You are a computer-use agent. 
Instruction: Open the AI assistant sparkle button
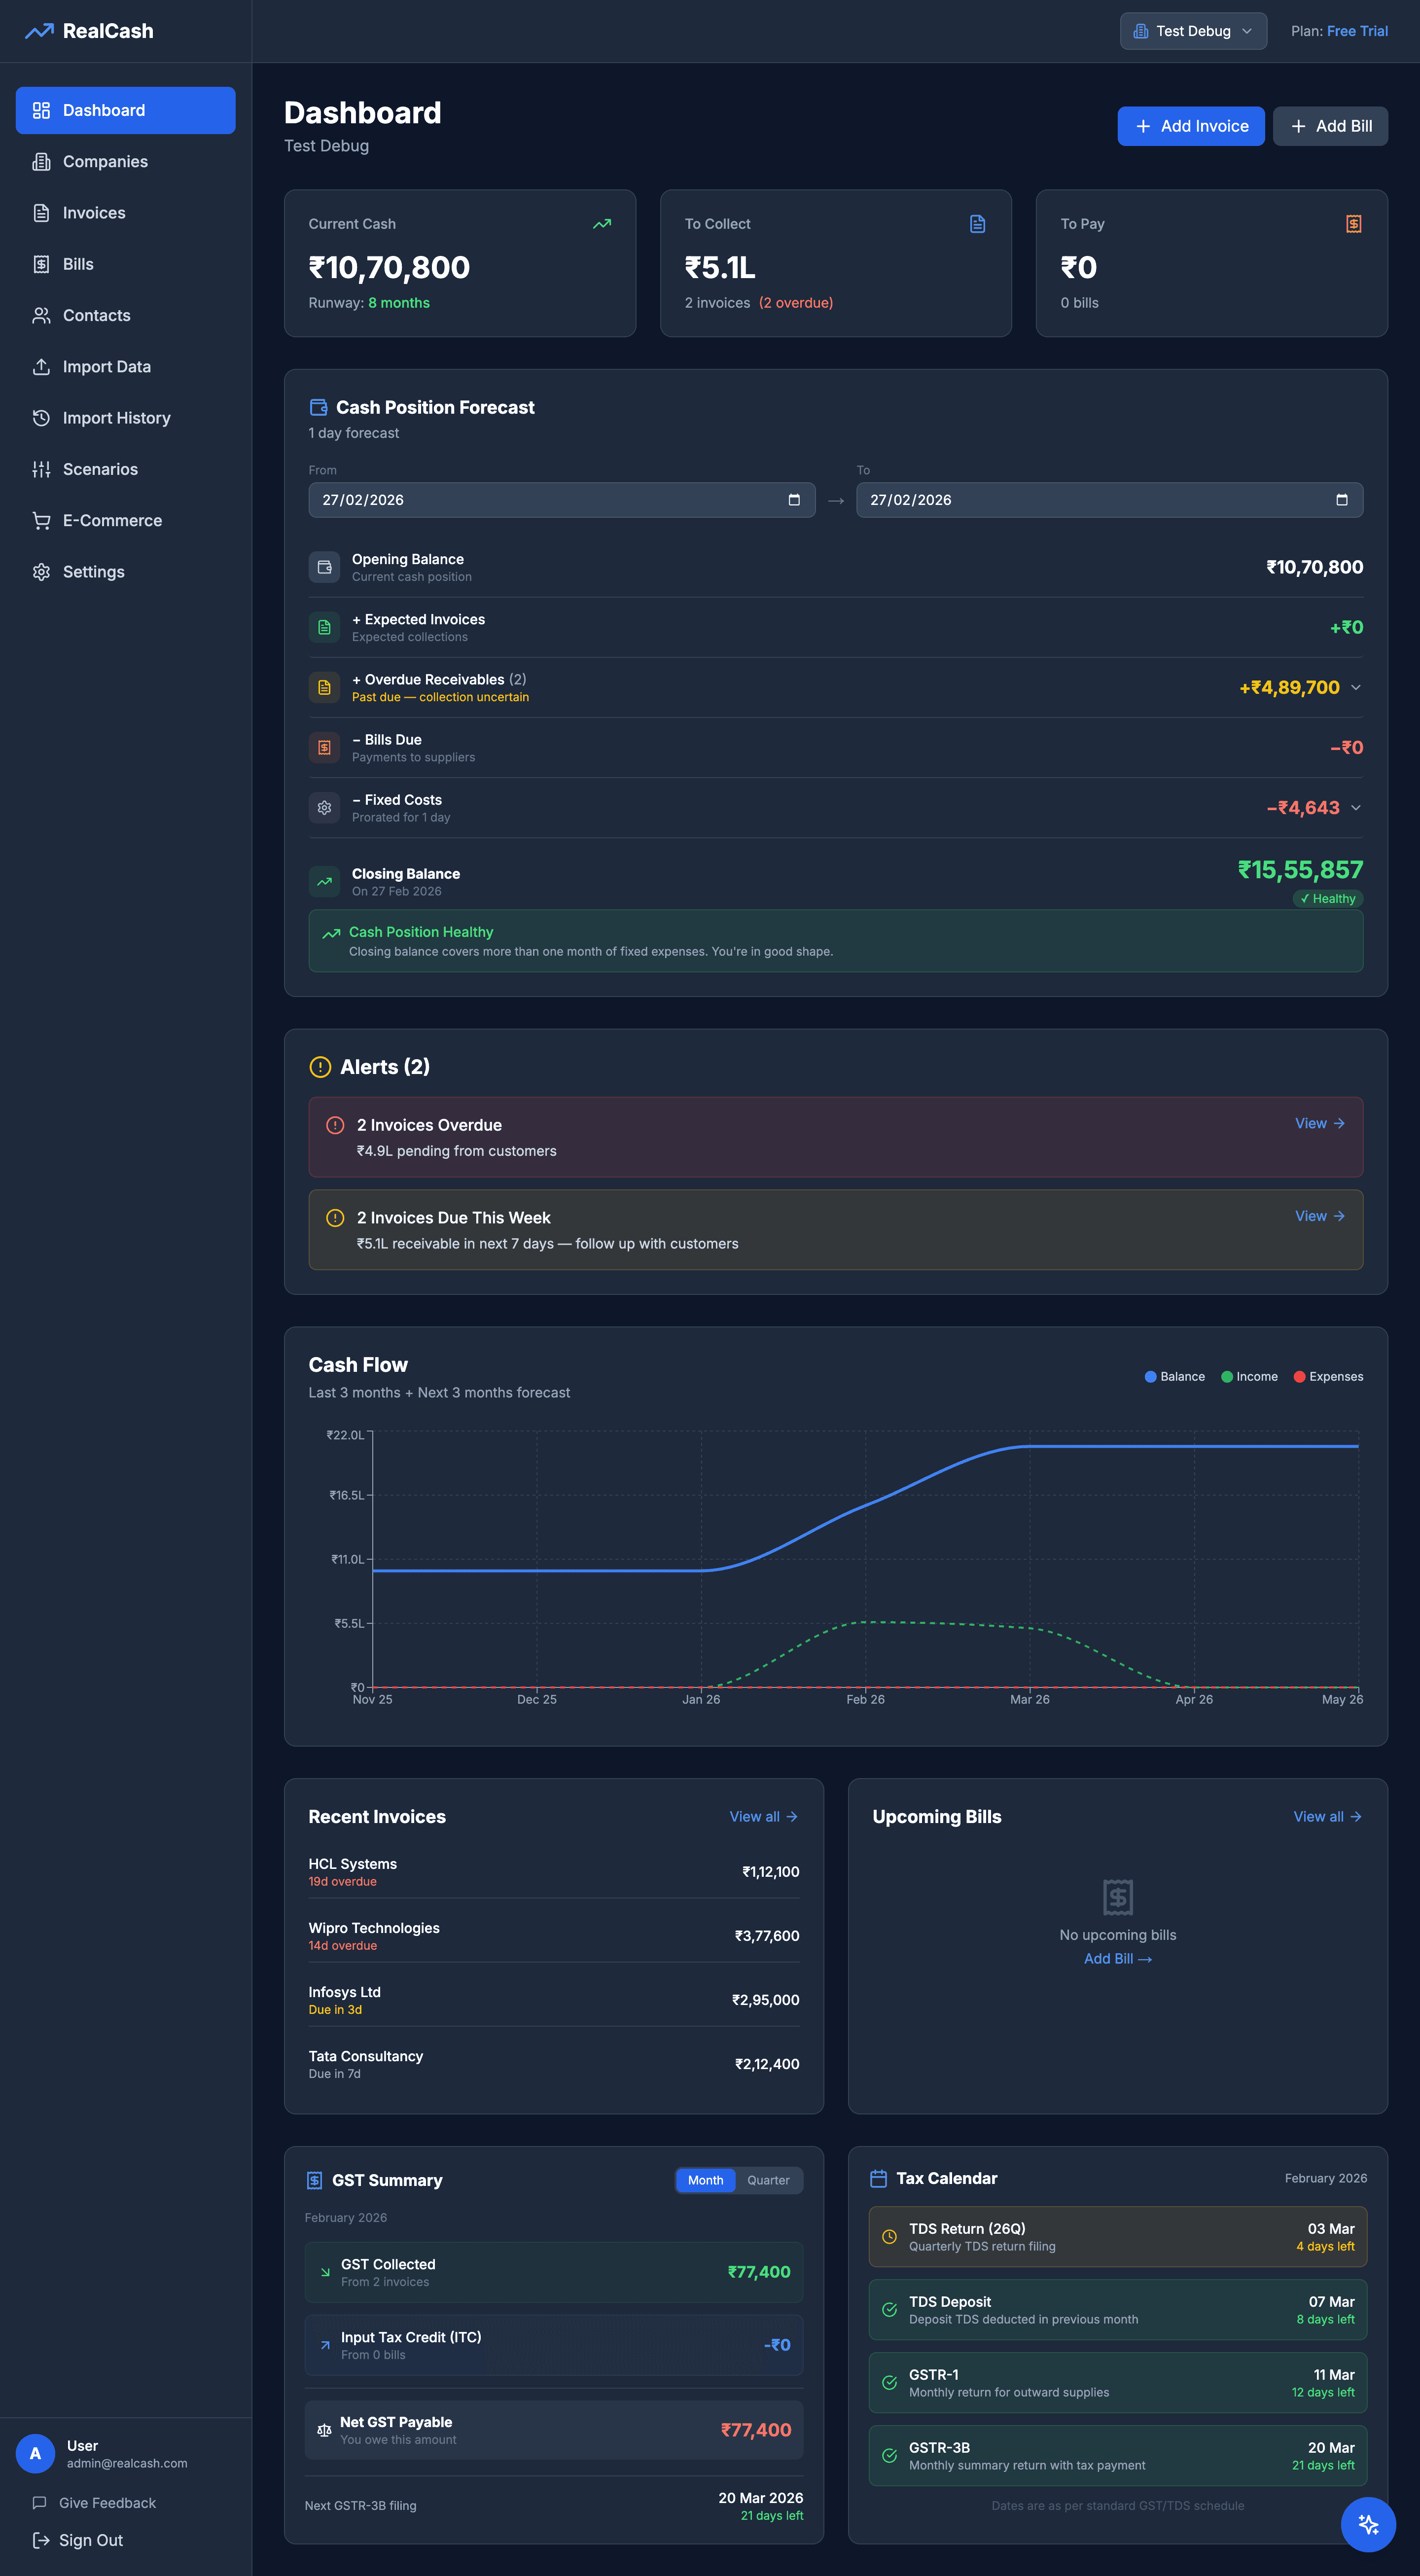(1368, 2524)
